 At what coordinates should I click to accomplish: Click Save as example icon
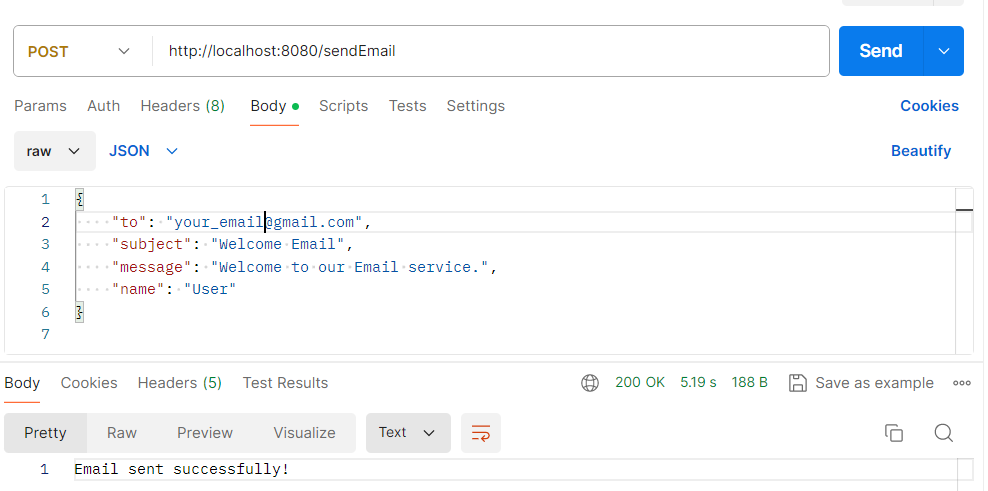pyautogui.click(x=798, y=383)
